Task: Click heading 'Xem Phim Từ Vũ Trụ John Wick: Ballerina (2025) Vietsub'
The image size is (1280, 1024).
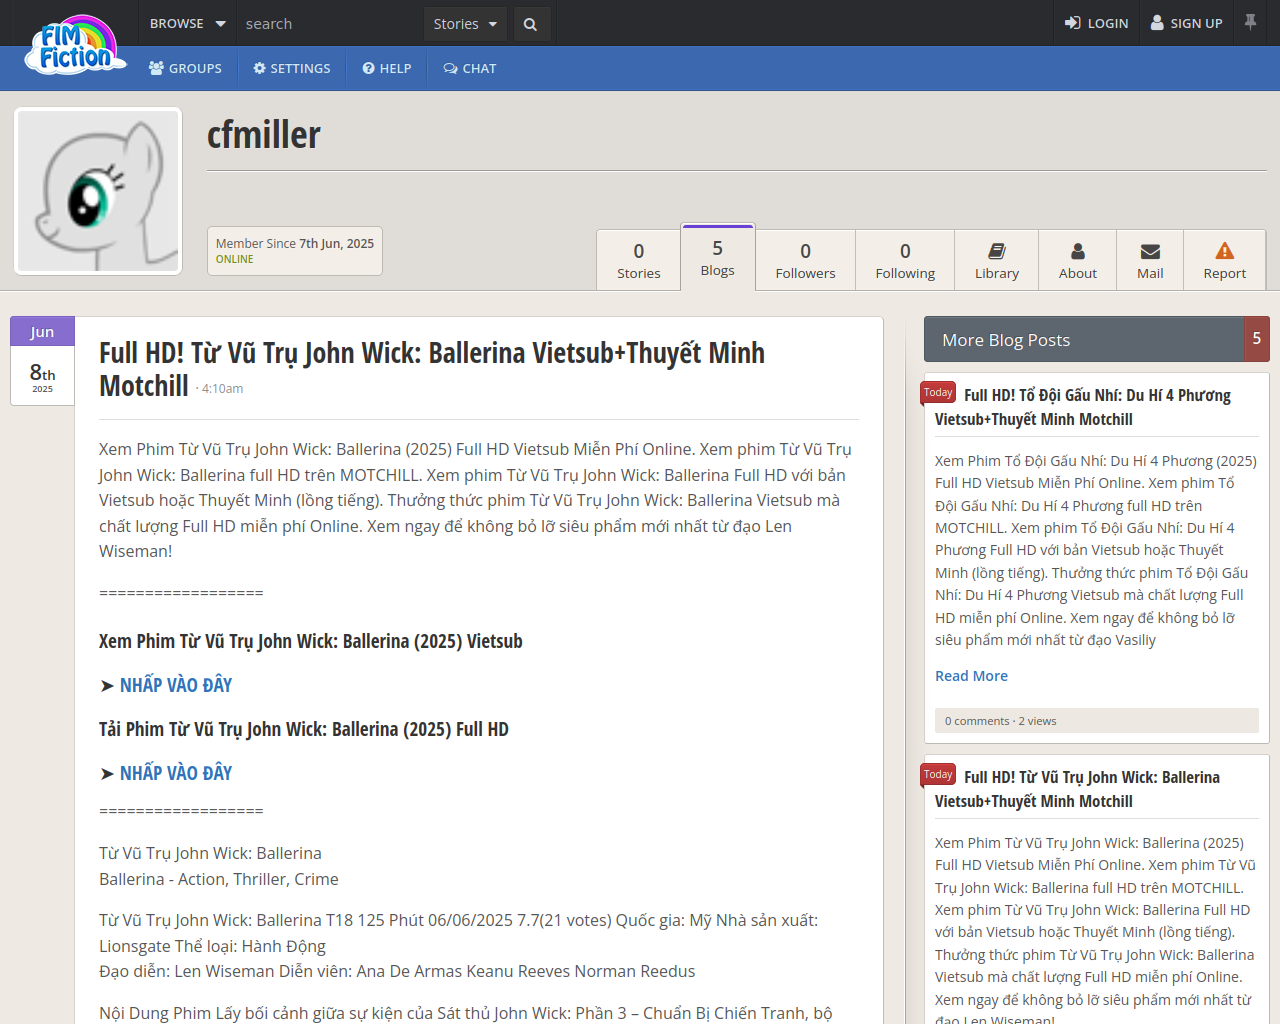Action: coord(311,641)
